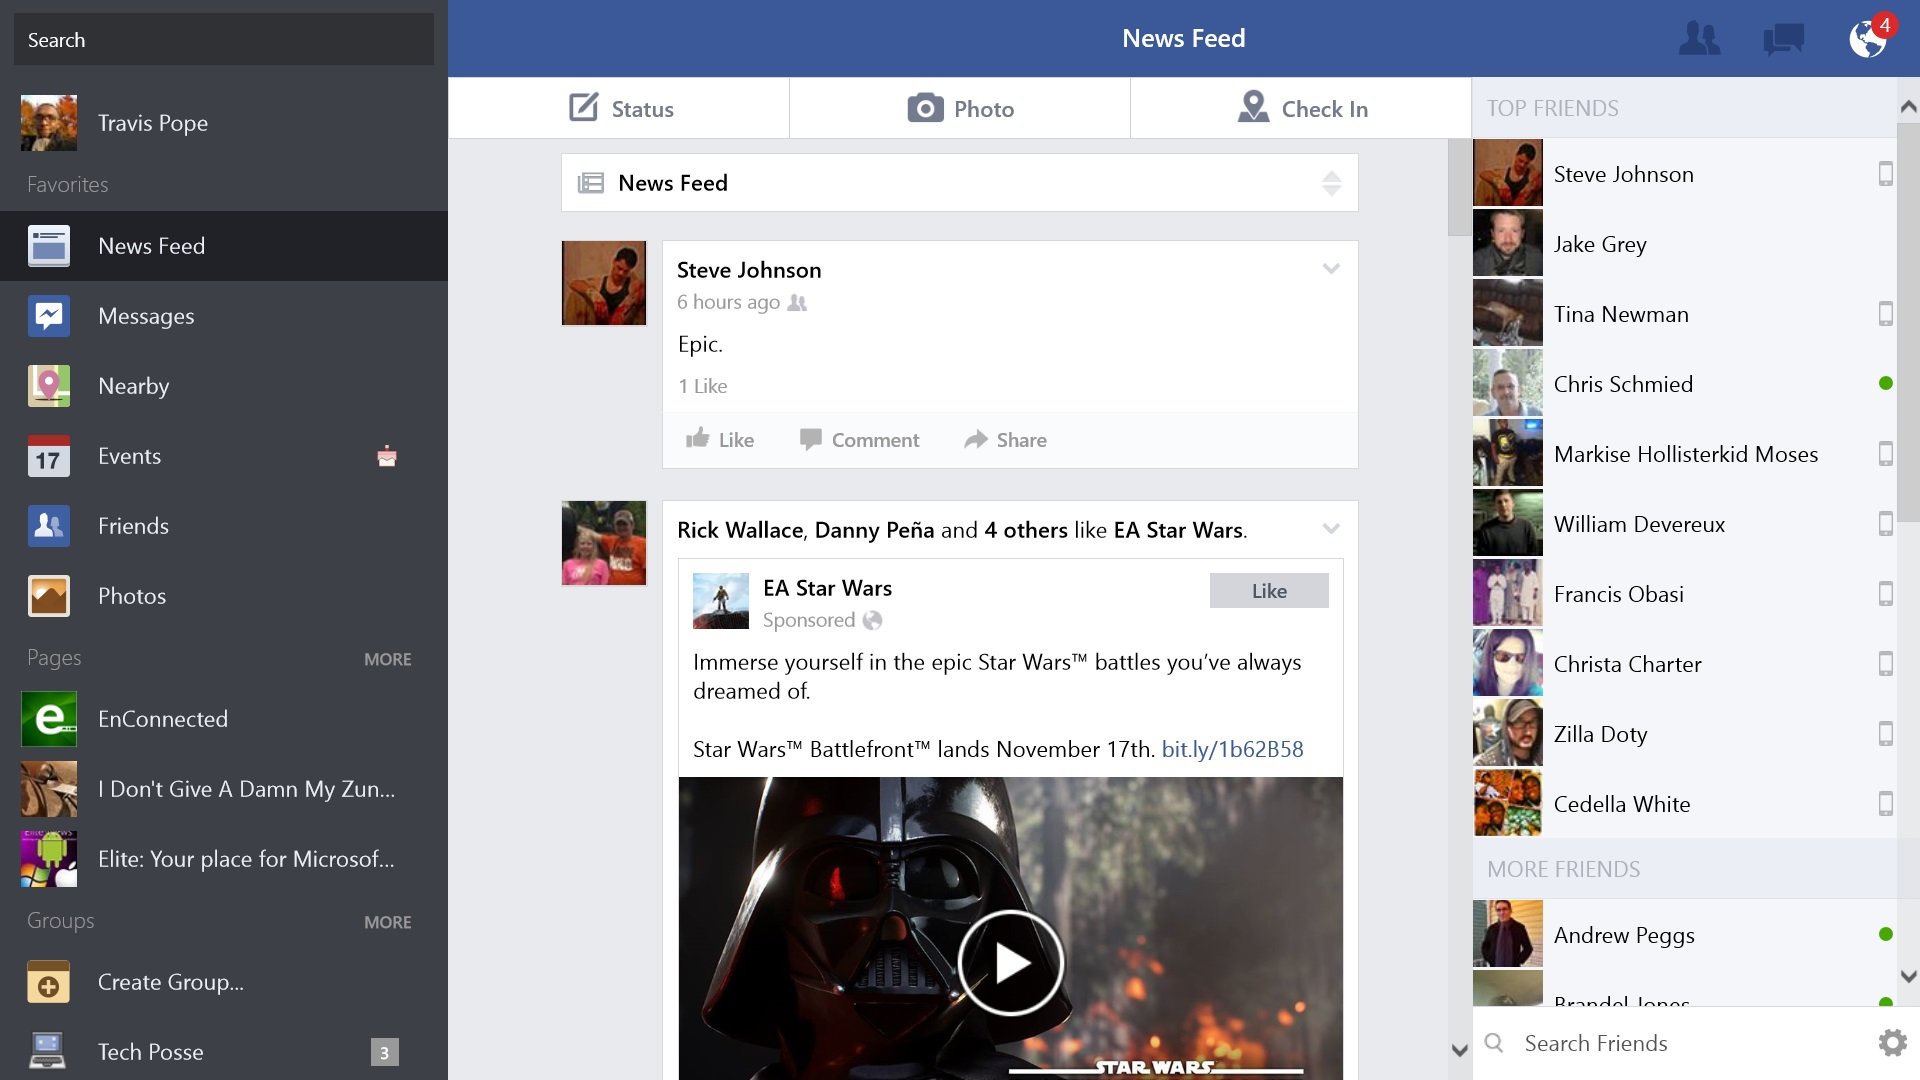Open Rick Wallace profile link
This screenshot has width=1920, height=1080.
point(740,530)
